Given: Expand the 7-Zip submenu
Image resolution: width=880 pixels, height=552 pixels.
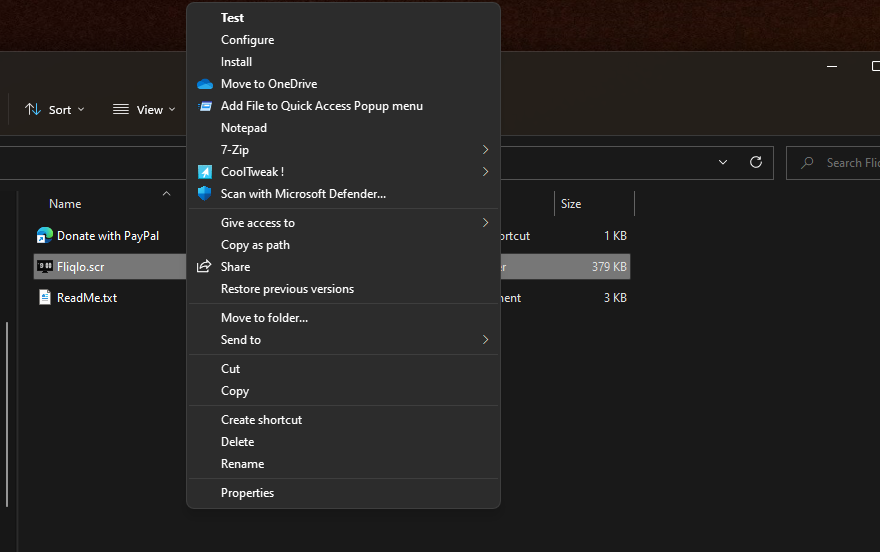Looking at the screenshot, I should click(485, 150).
